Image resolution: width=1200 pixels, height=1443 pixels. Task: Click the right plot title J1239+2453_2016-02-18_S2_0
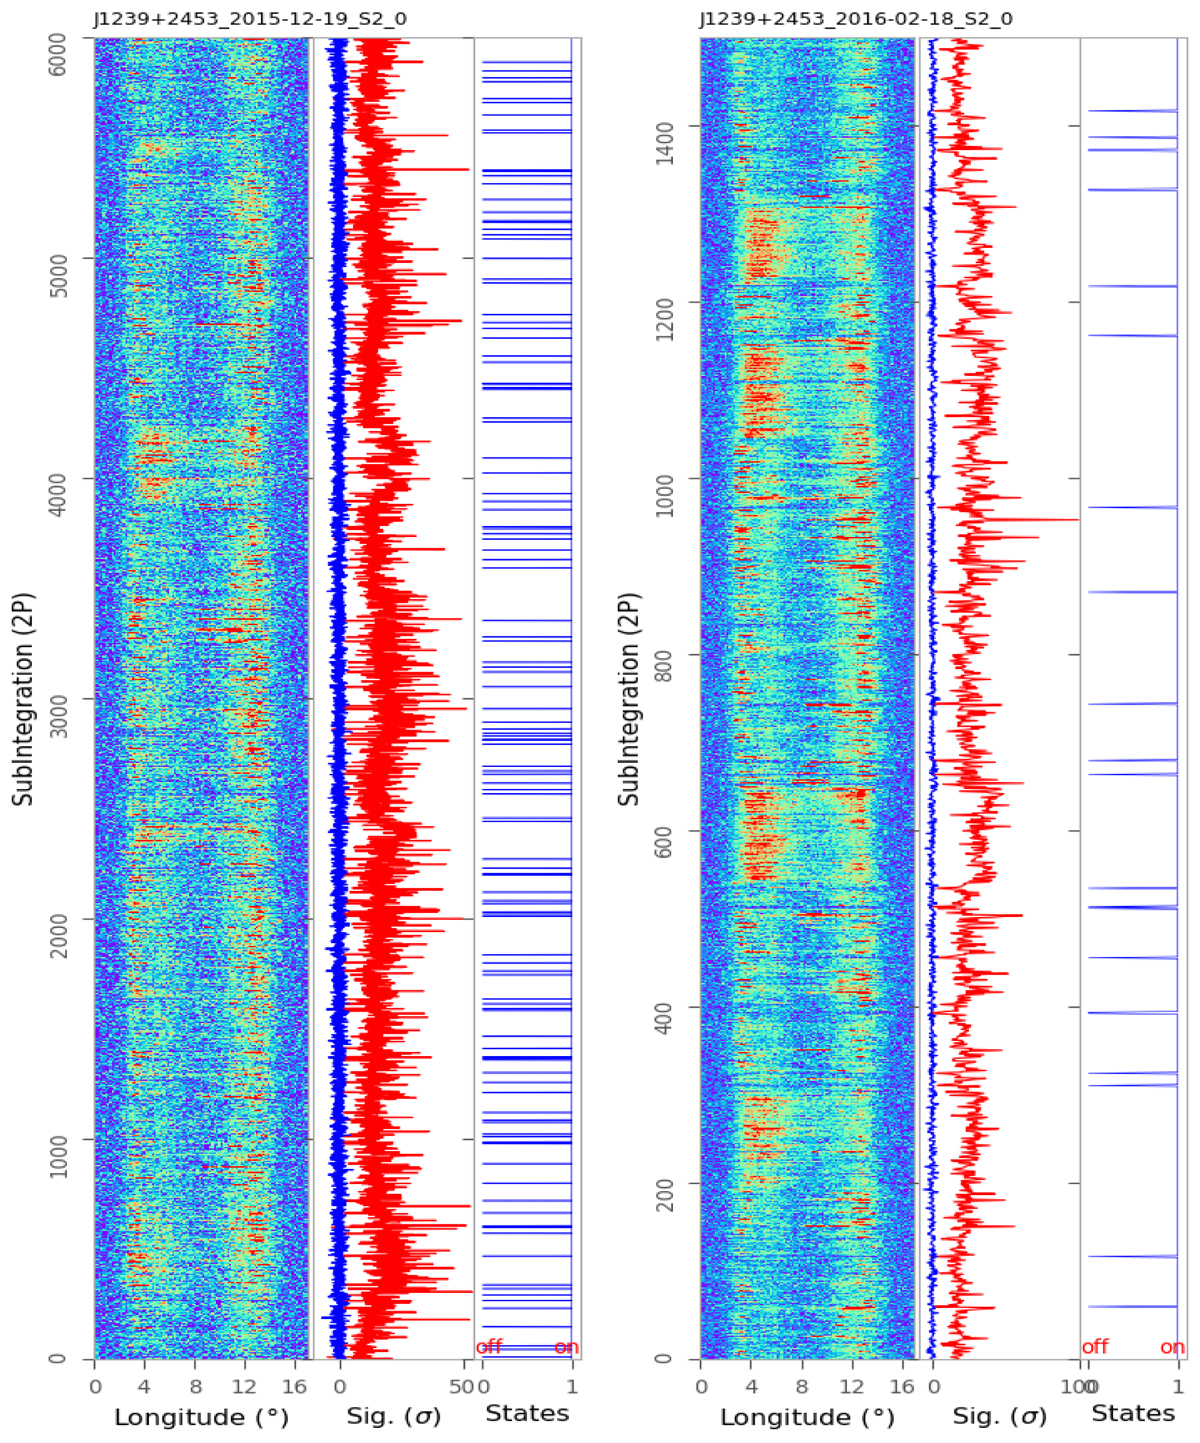point(855,19)
